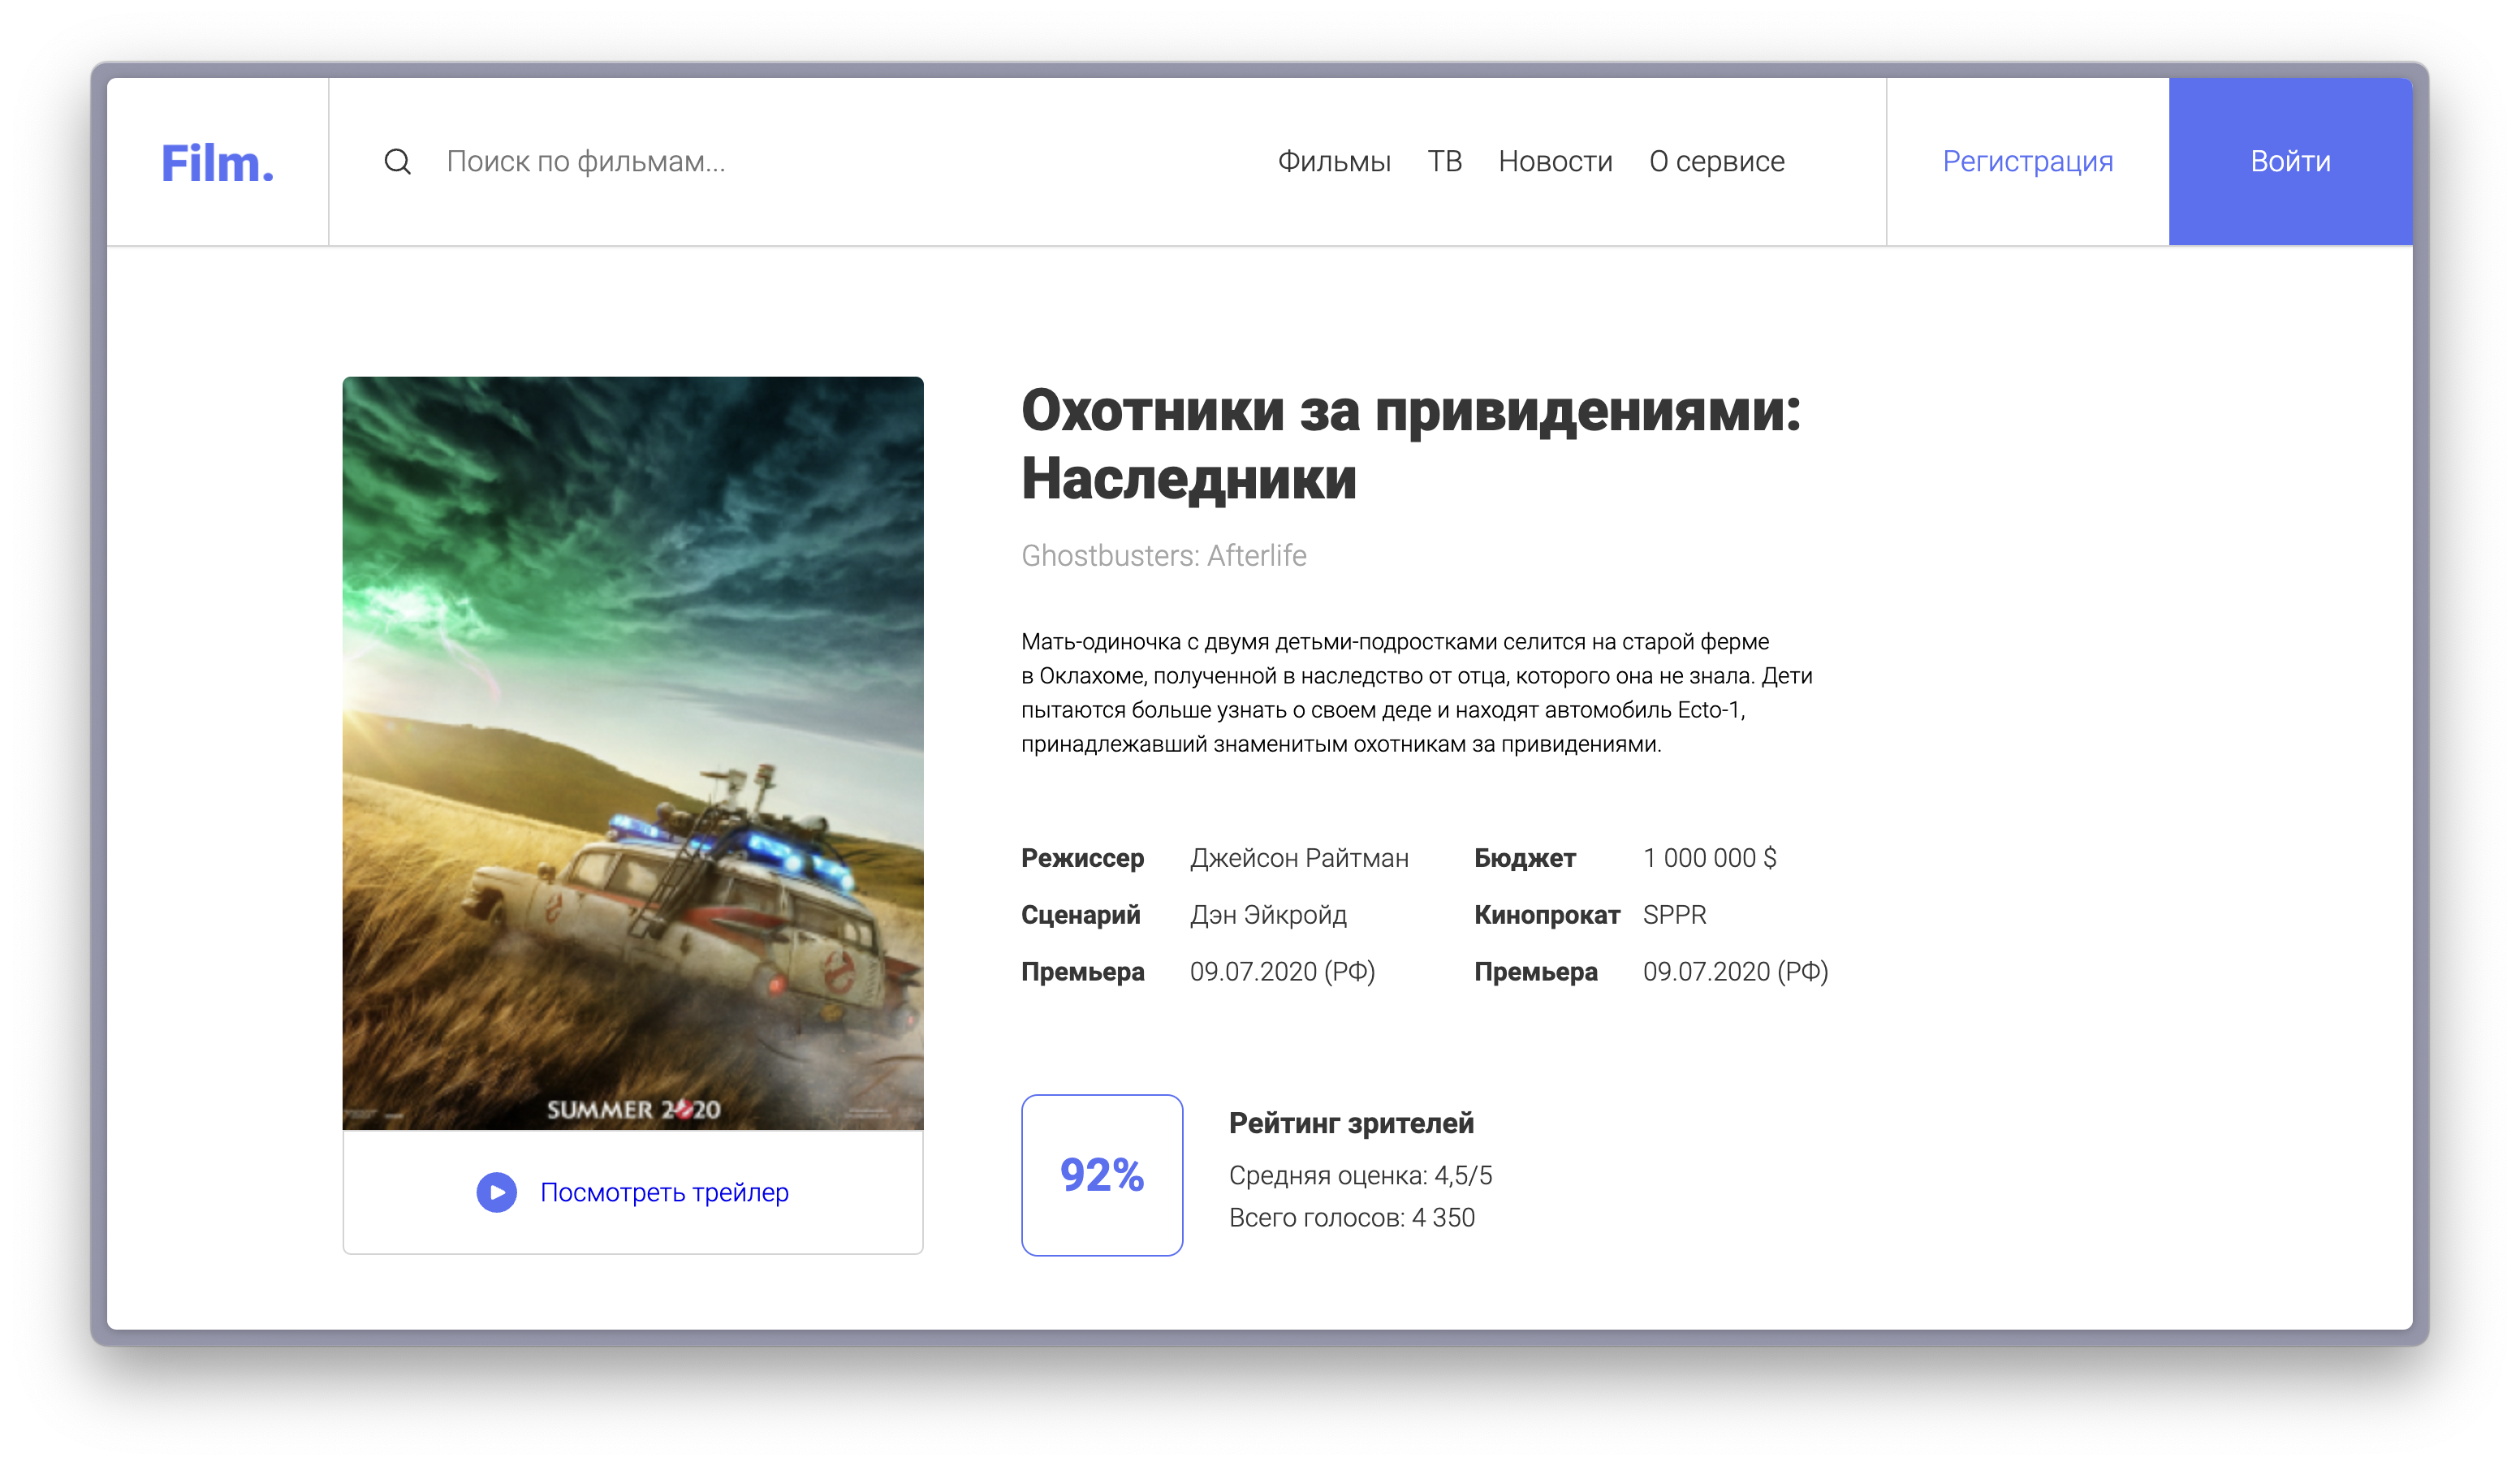2520x1466 pixels.
Task: Click the Посмотреть трейлер link
Action: pos(663,1192)
